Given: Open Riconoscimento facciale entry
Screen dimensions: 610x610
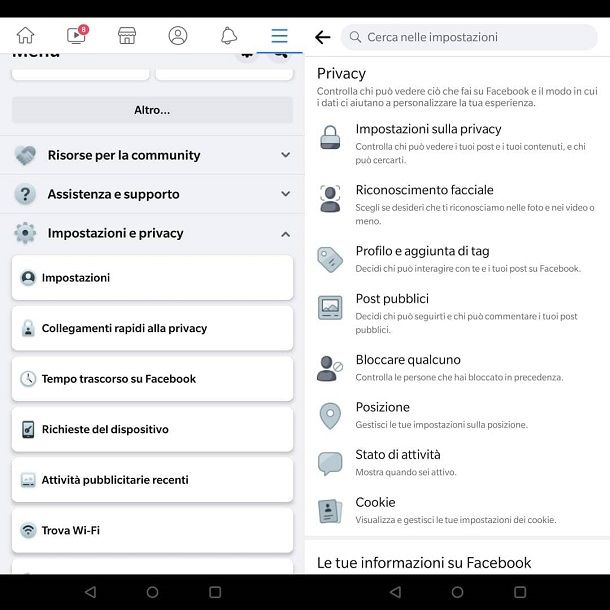Looking at the screenshot, I should (x=458, y=205).
